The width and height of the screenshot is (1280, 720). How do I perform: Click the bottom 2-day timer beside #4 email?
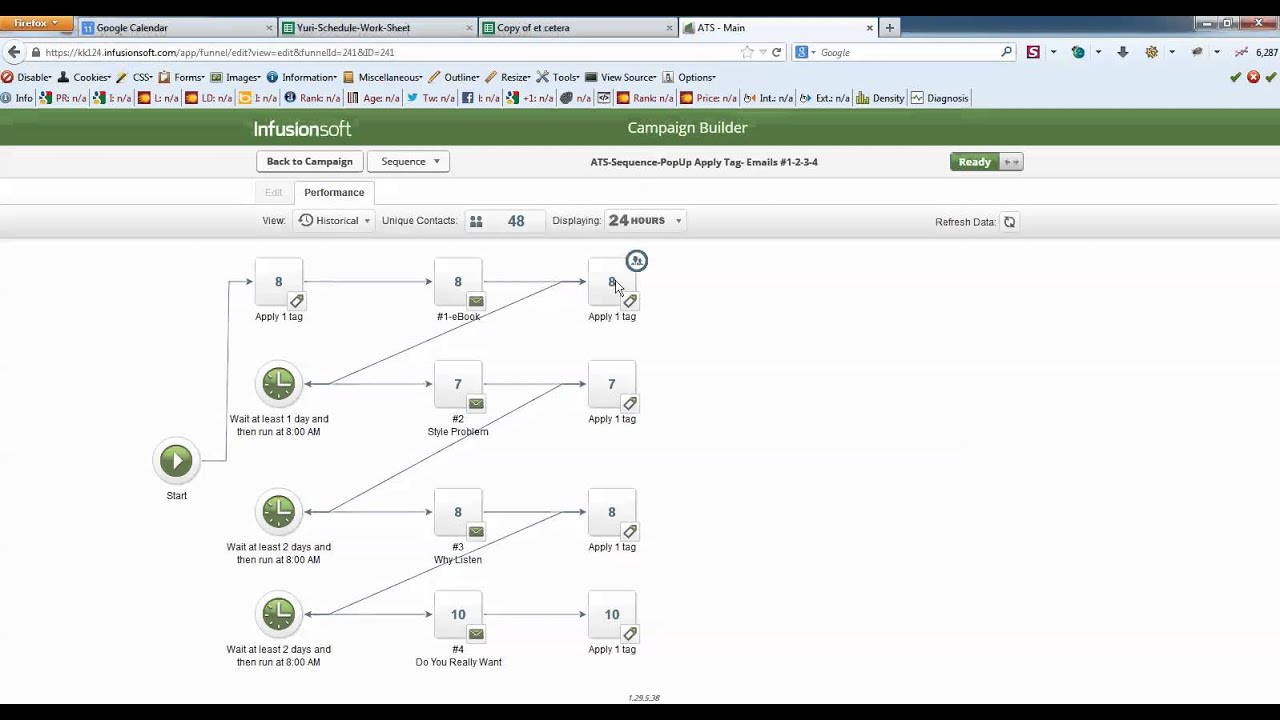pos(279,614)
